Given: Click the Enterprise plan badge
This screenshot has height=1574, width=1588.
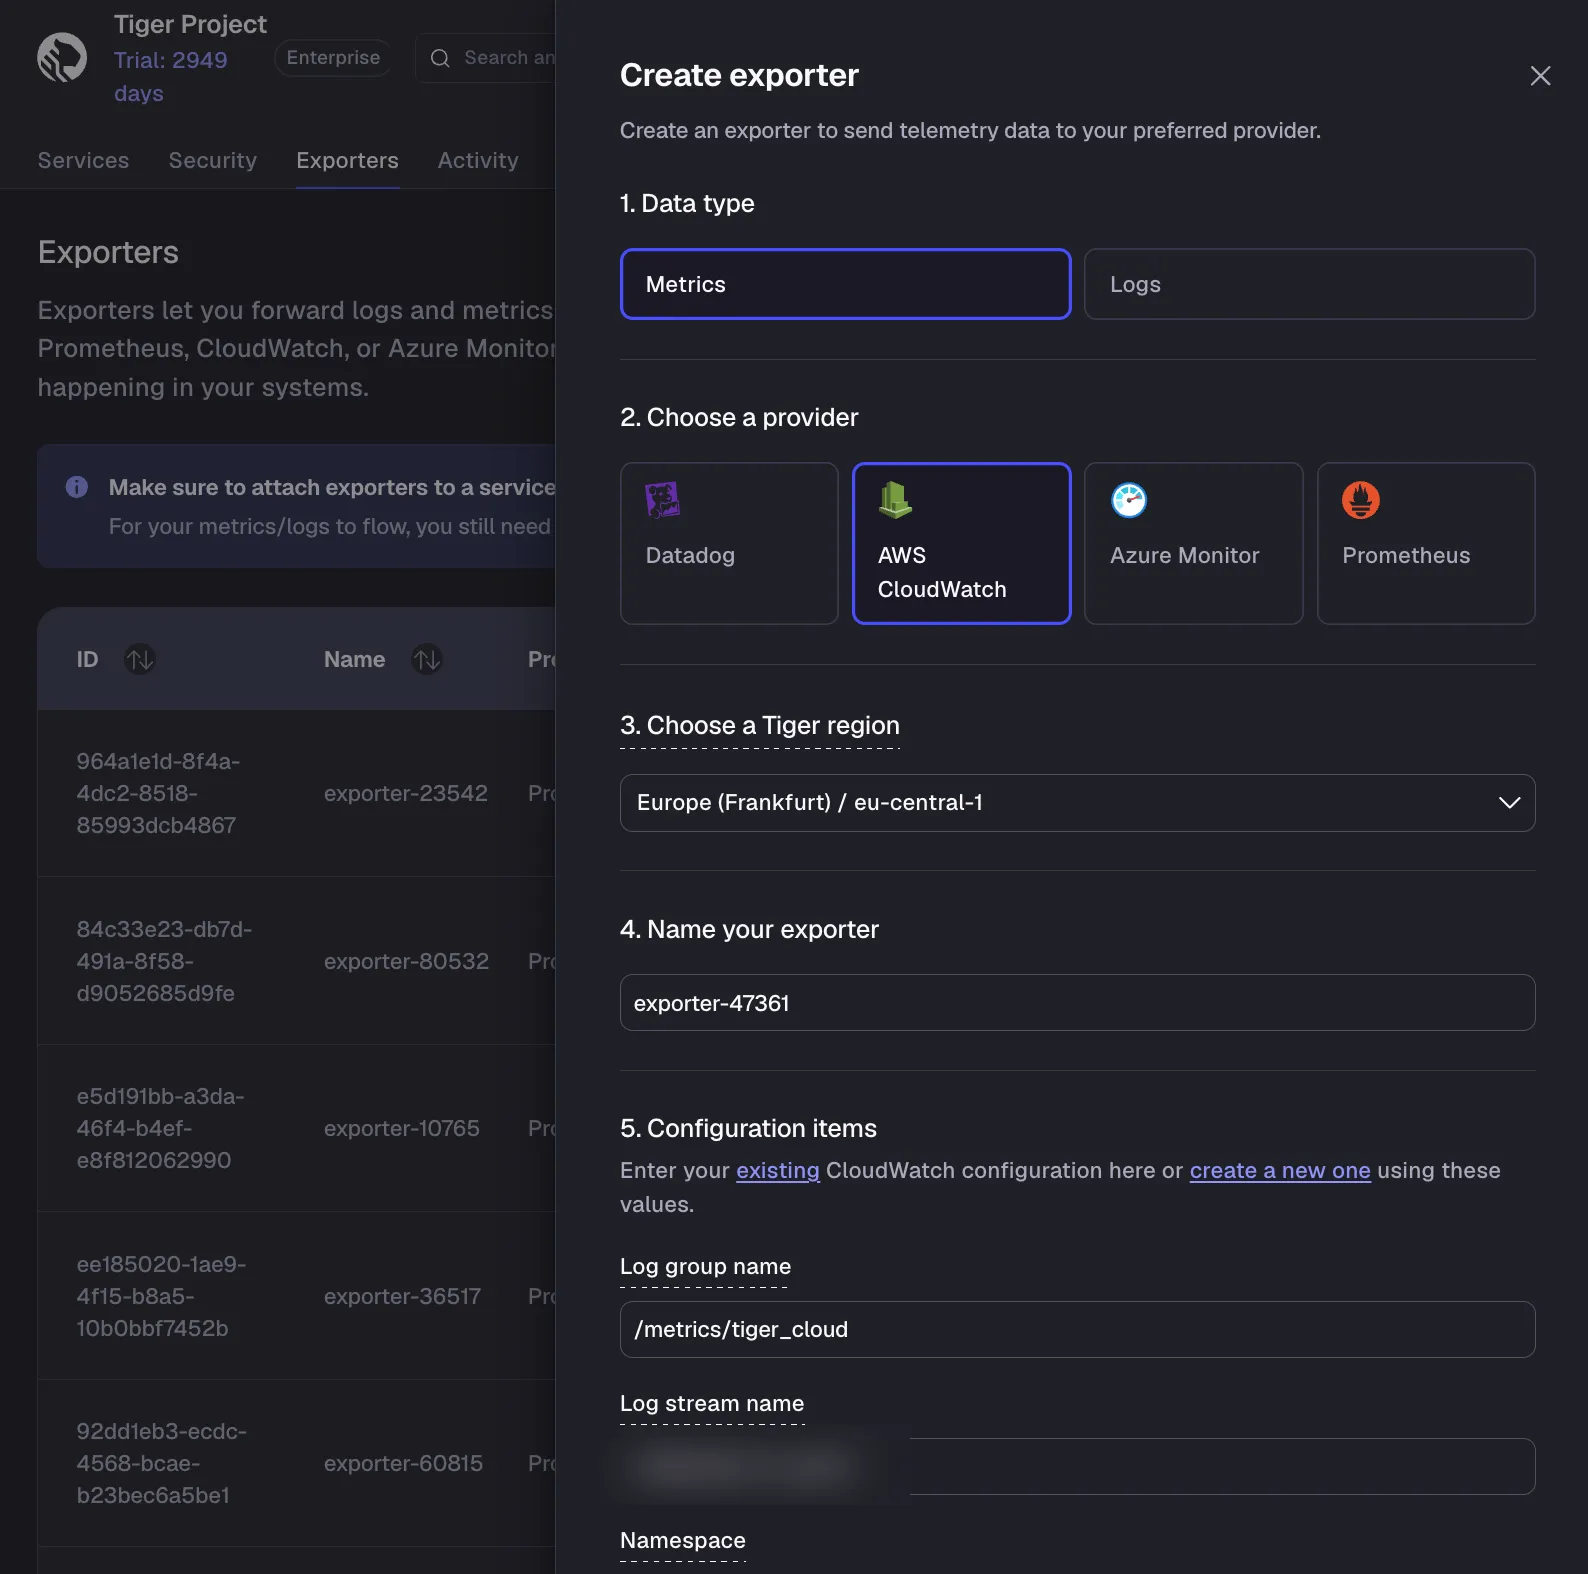Looking at the screenshot, I should (333, 58).
